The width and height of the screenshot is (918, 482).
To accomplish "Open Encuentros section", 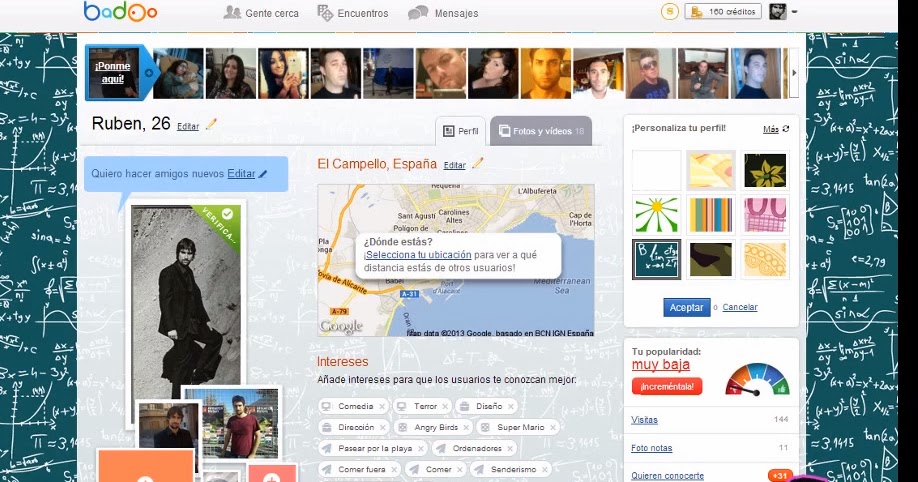I will (x=352, y=13).
